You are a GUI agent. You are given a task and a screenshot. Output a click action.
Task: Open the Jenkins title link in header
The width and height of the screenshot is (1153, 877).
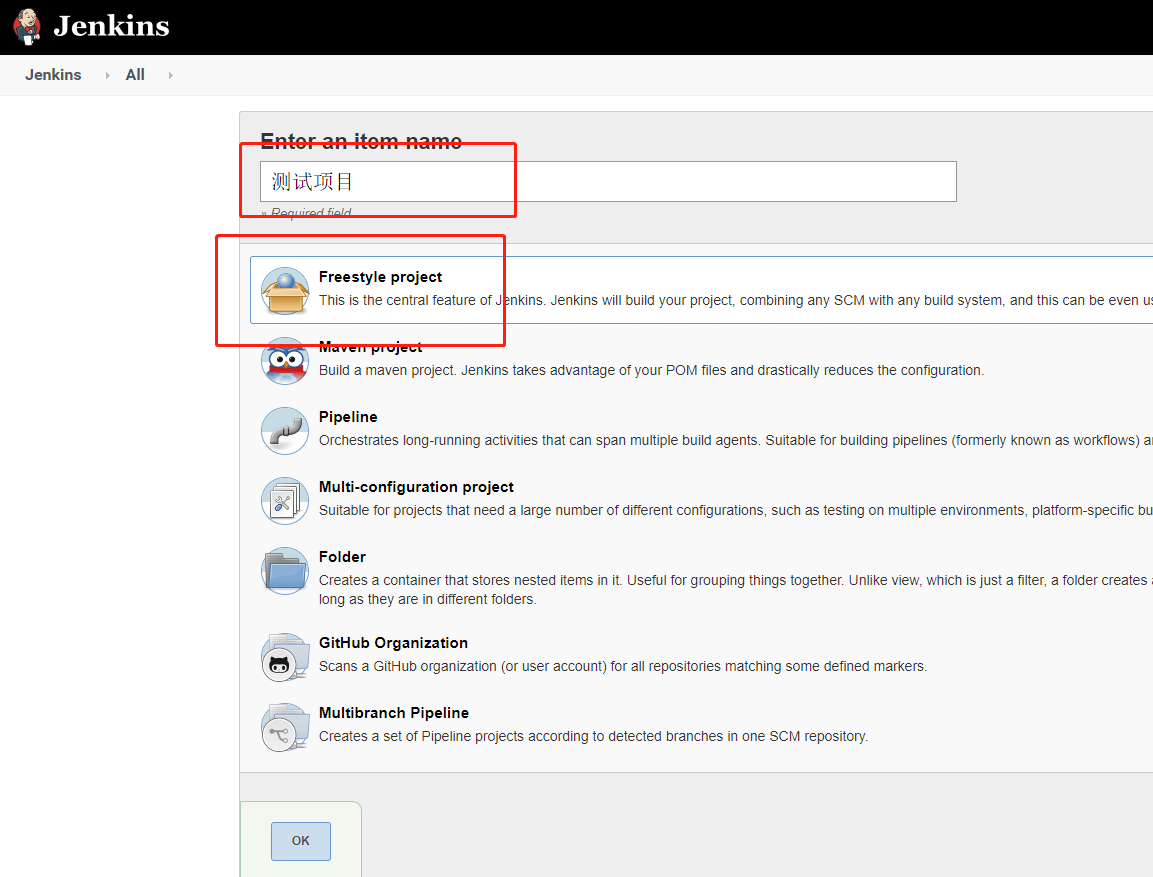[x=111, y=26]
